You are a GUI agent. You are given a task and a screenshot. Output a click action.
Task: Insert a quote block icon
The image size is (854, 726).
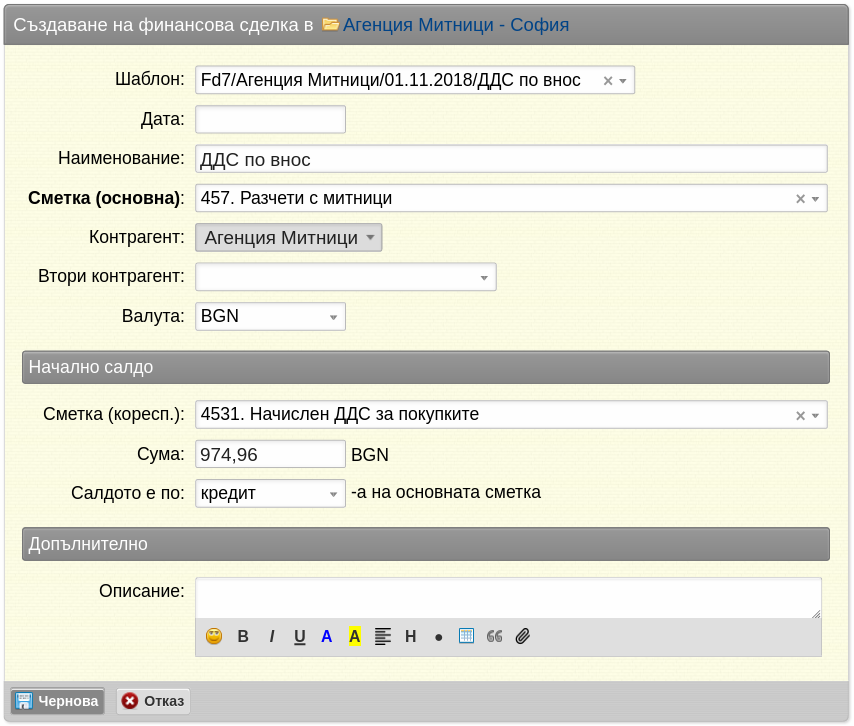point(495,636)
